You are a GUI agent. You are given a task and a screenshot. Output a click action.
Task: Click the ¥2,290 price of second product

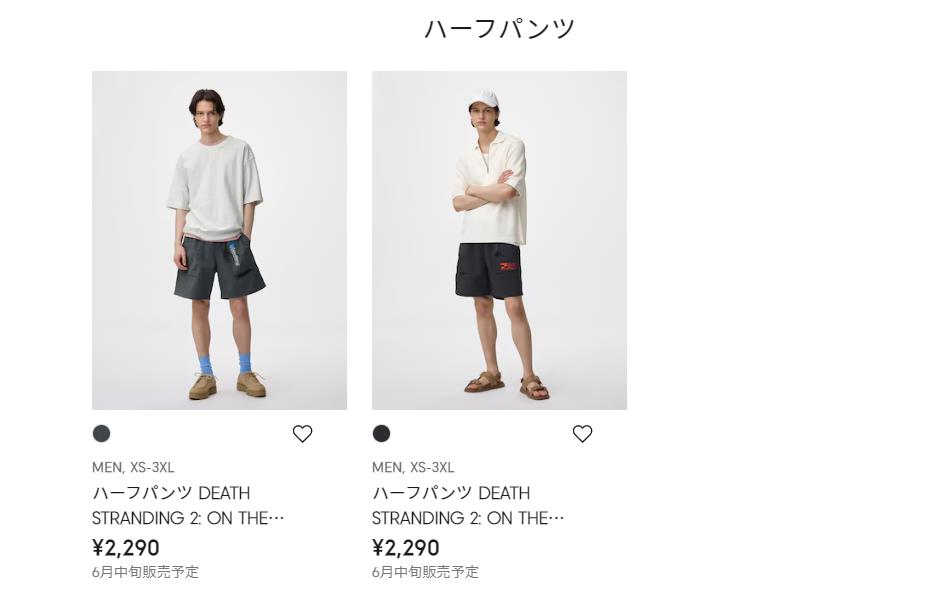coord(406,547)
